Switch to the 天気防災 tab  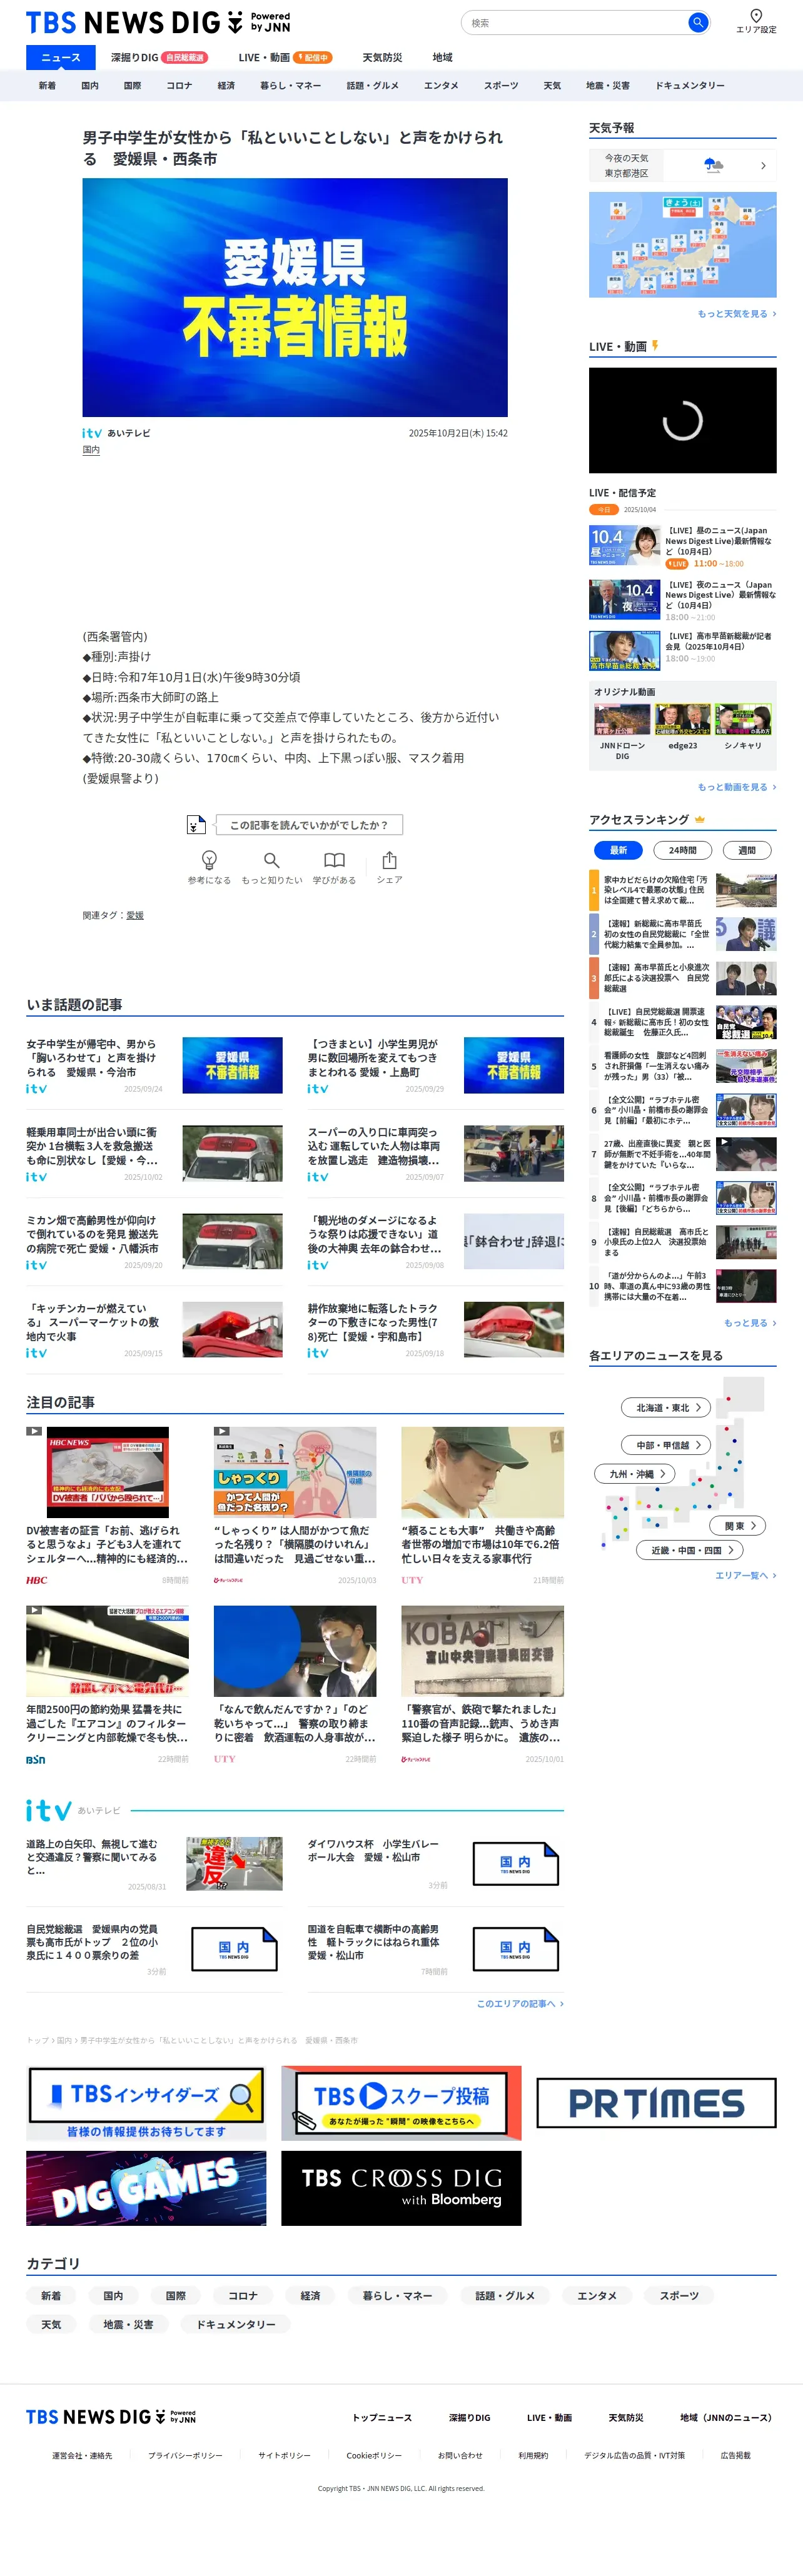point(382,57)
